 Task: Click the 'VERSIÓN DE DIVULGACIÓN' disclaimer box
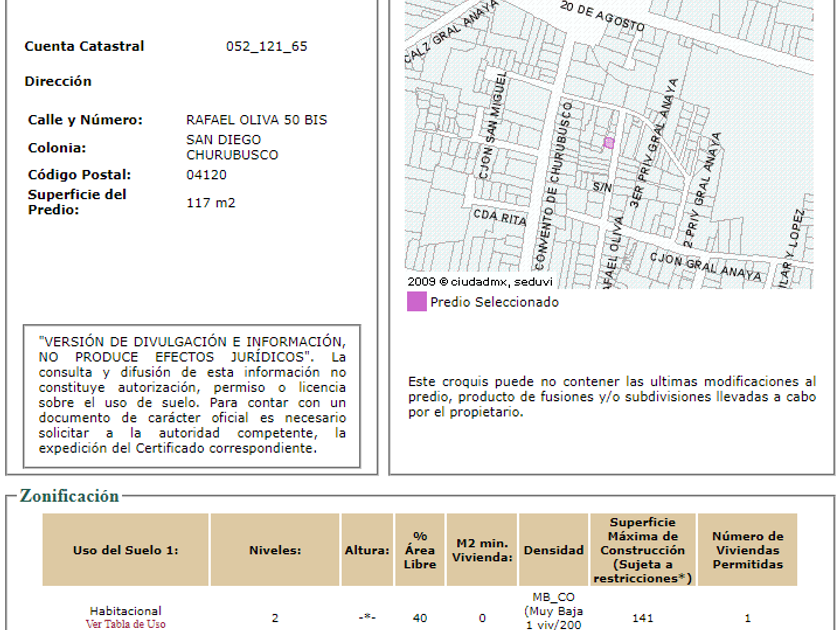click(192, 395)
